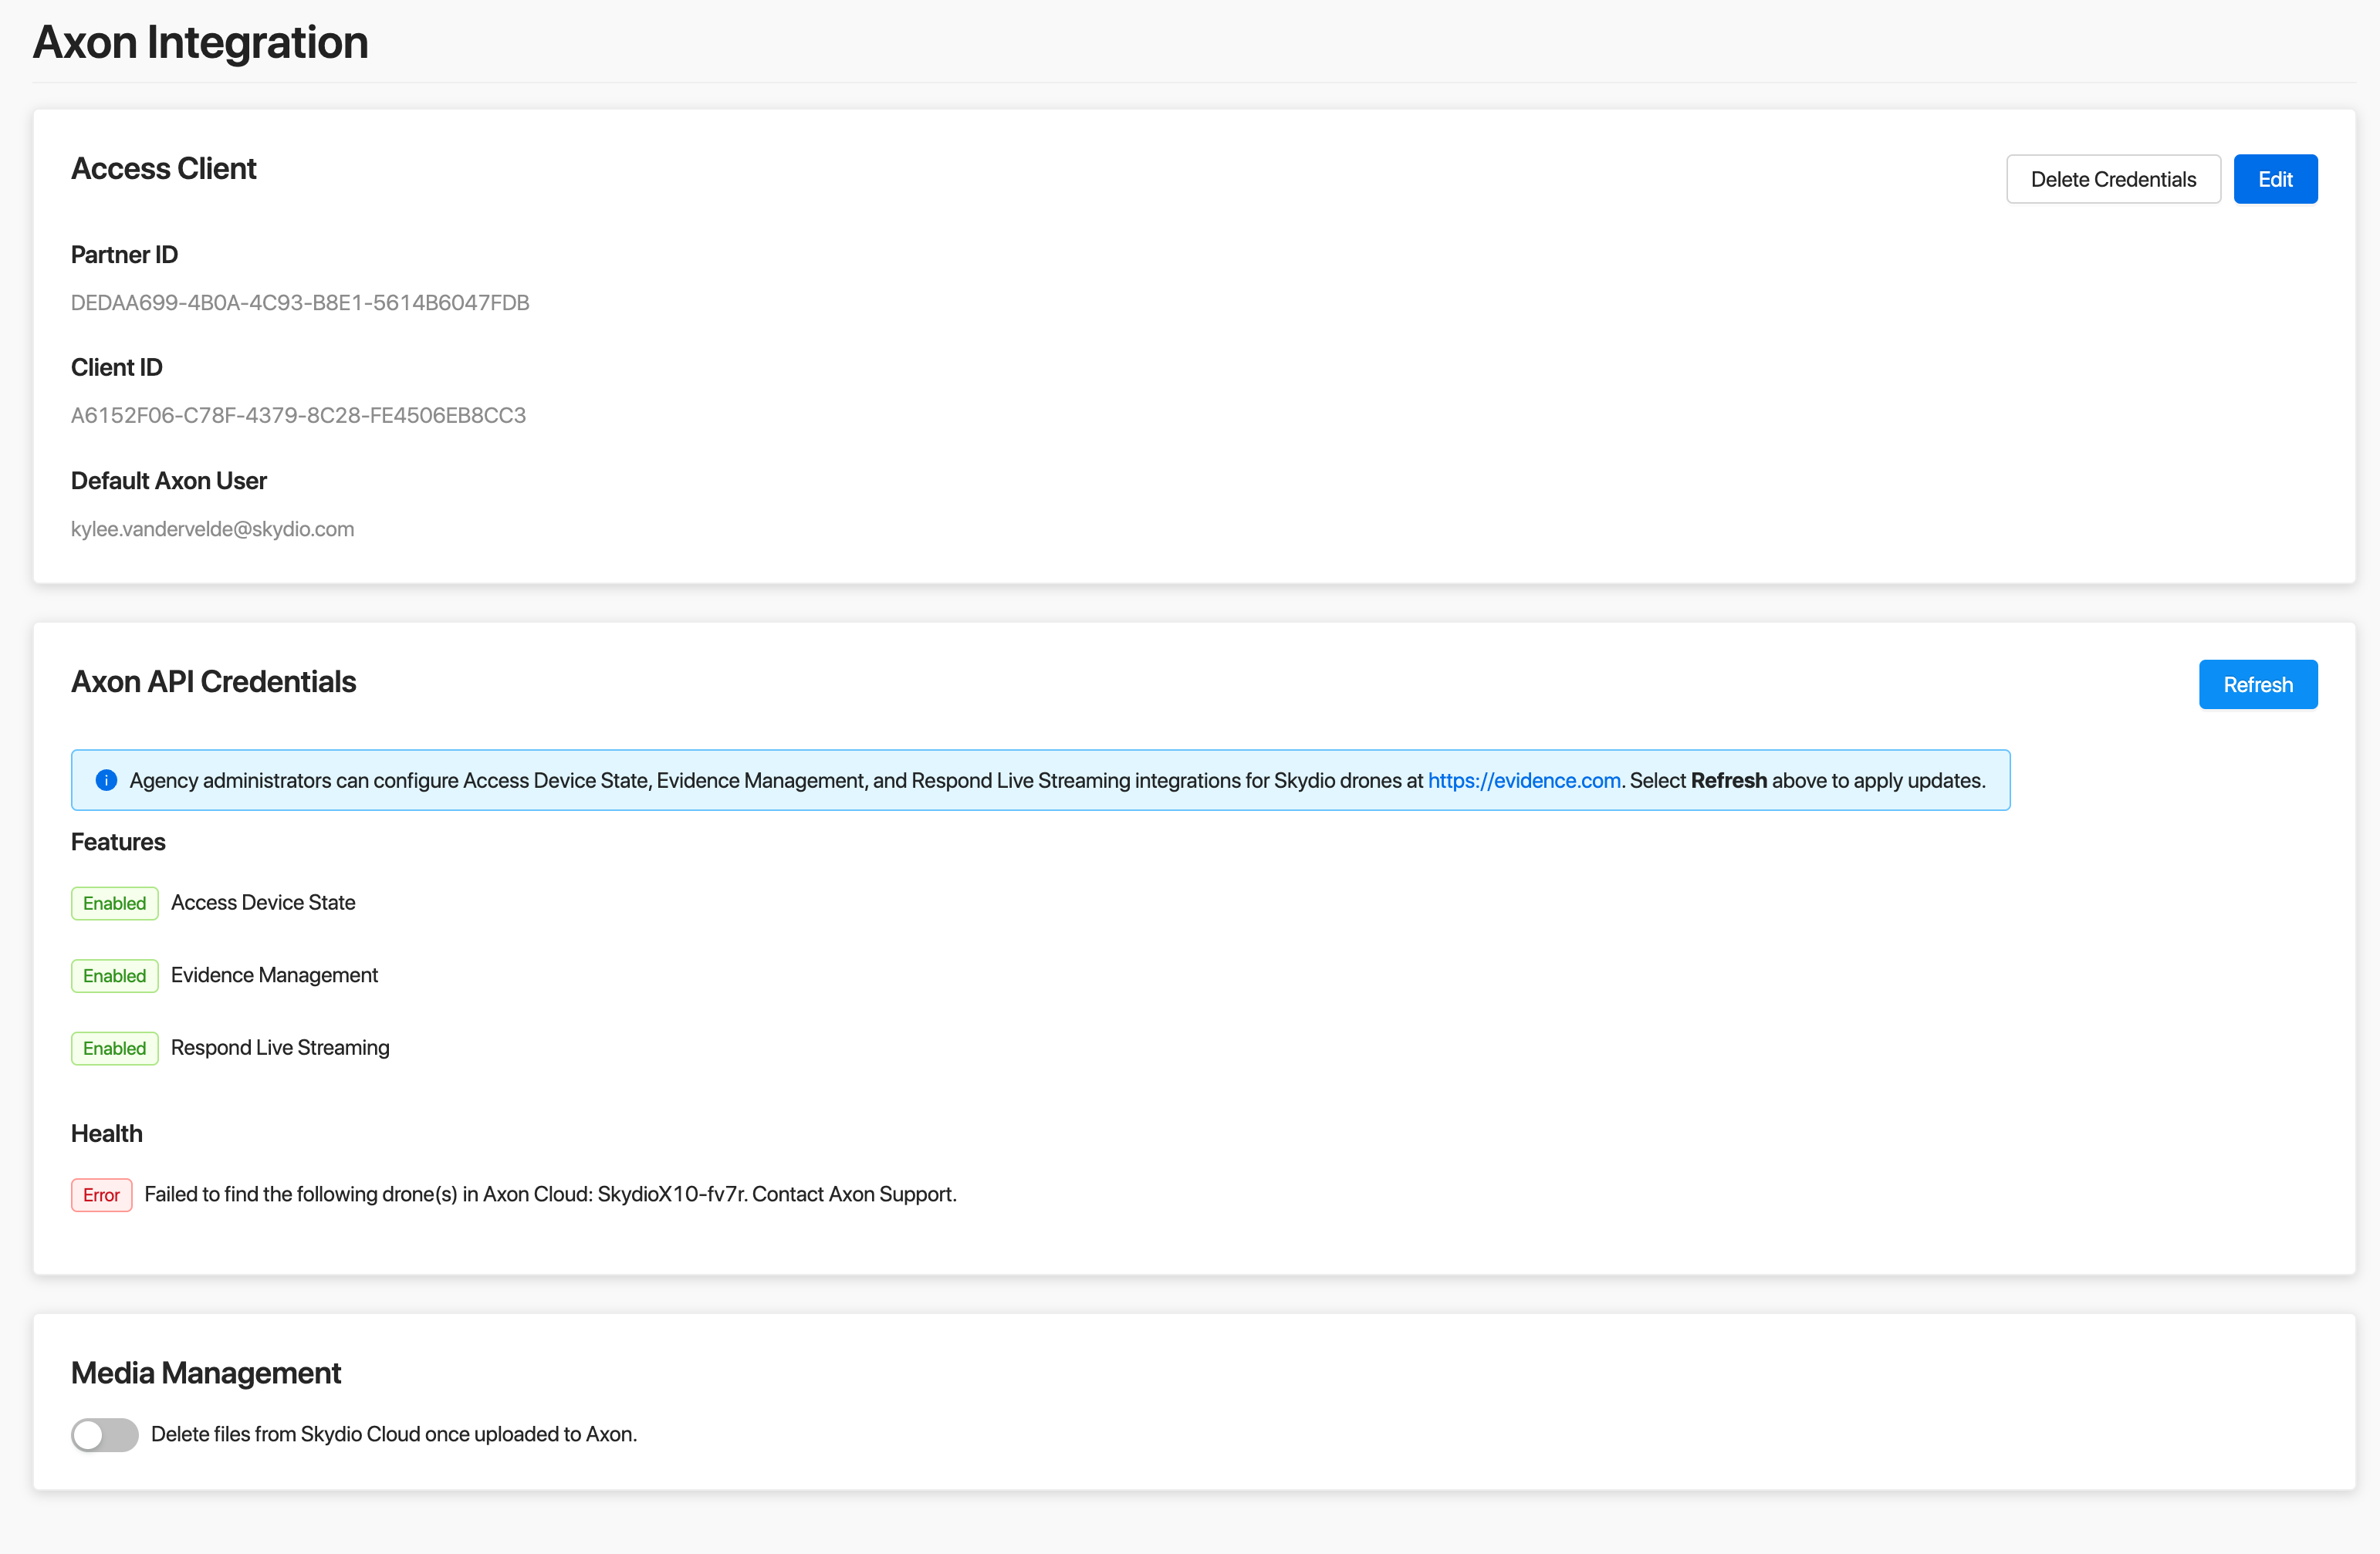The height and width of the screenshot is (1554, 2380).
Task: Click the Evidence Management feature label
Action: point(274,975)
